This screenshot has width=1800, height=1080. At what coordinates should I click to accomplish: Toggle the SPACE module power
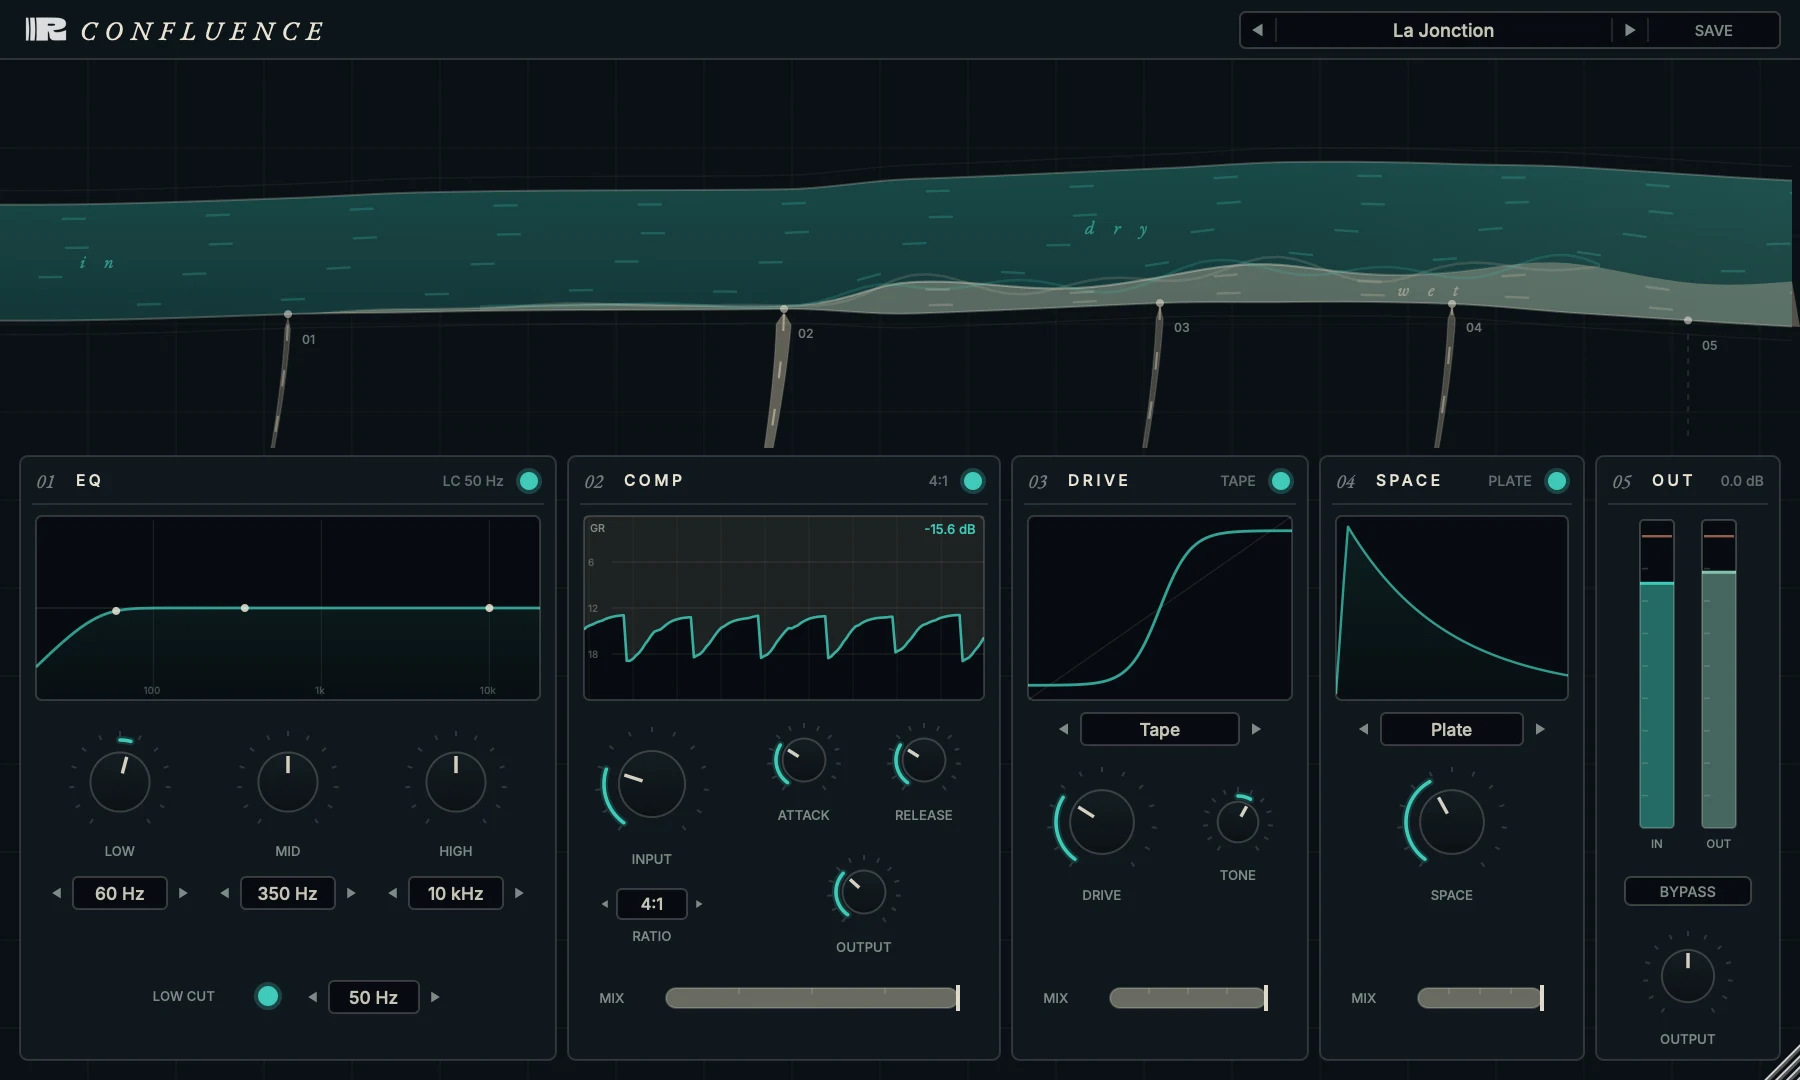click(1557, 481)
